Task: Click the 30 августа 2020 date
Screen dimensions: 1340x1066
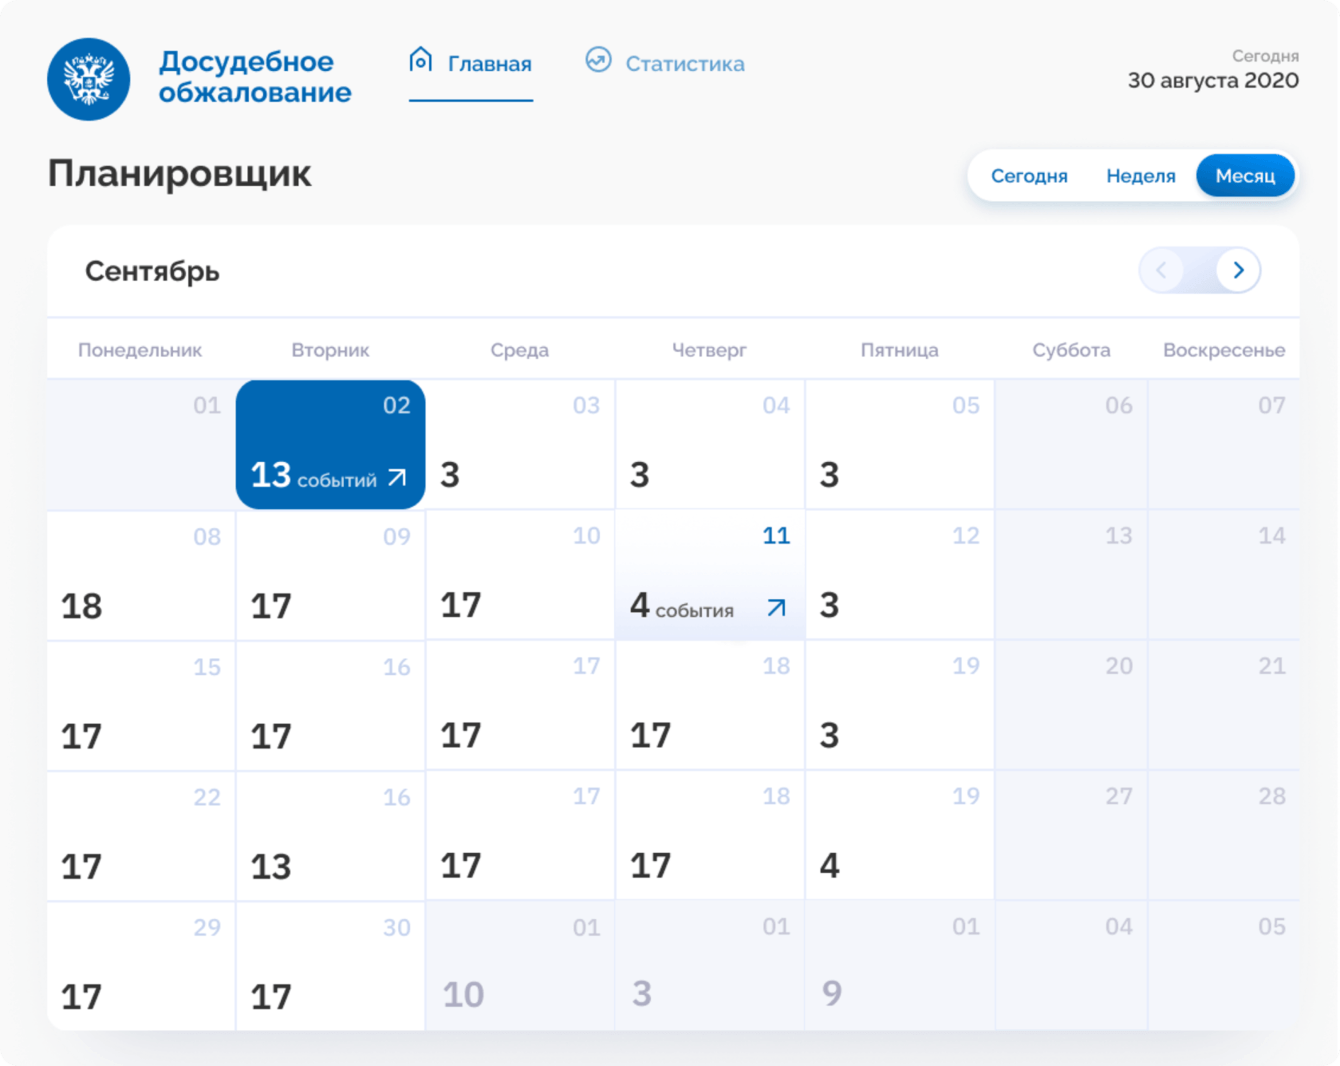Action: click(1213, 80)
